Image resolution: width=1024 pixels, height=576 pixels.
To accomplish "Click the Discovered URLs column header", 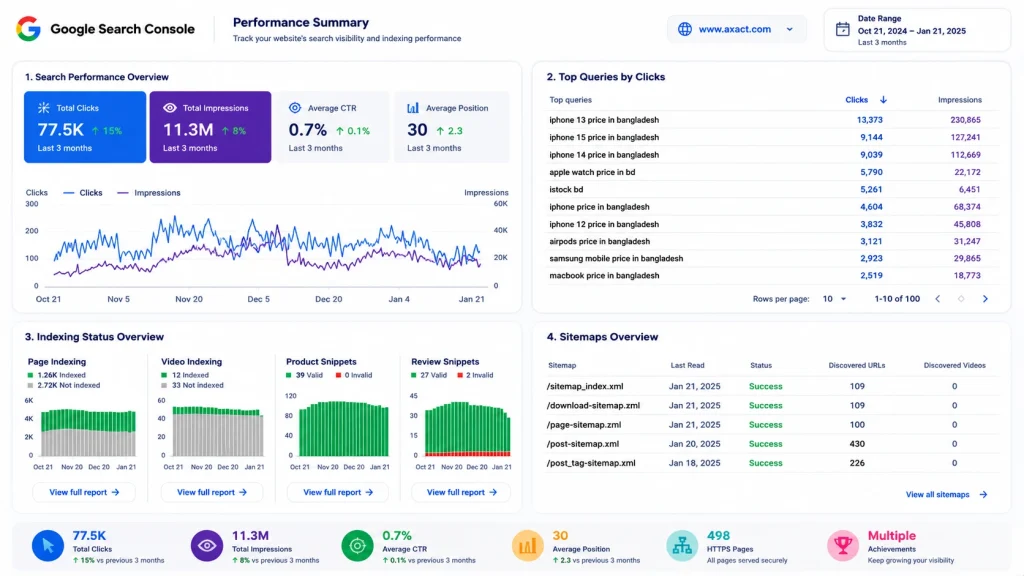I will click(x=857, y=366).
